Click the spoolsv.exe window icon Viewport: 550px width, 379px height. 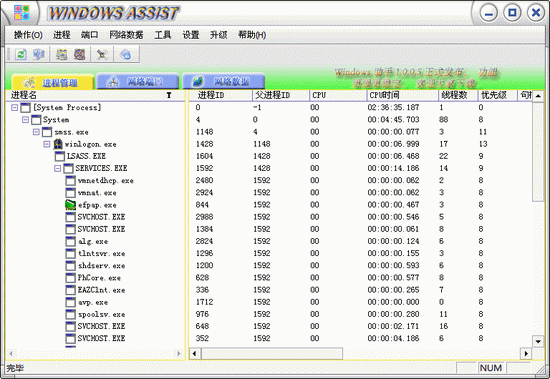(71, 314)
